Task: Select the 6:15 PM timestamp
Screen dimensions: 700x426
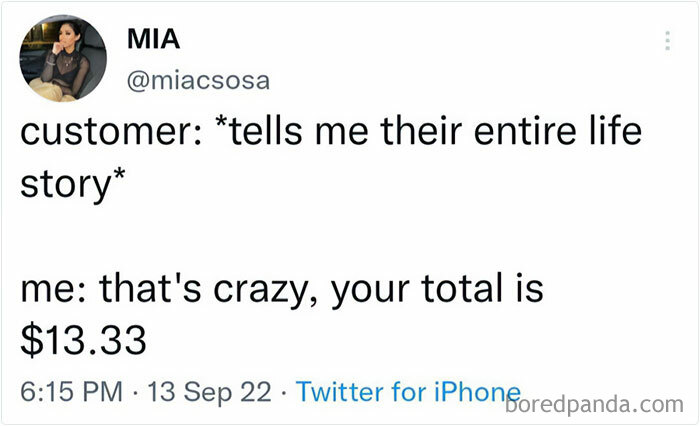Action: click(x=71, y=392)
